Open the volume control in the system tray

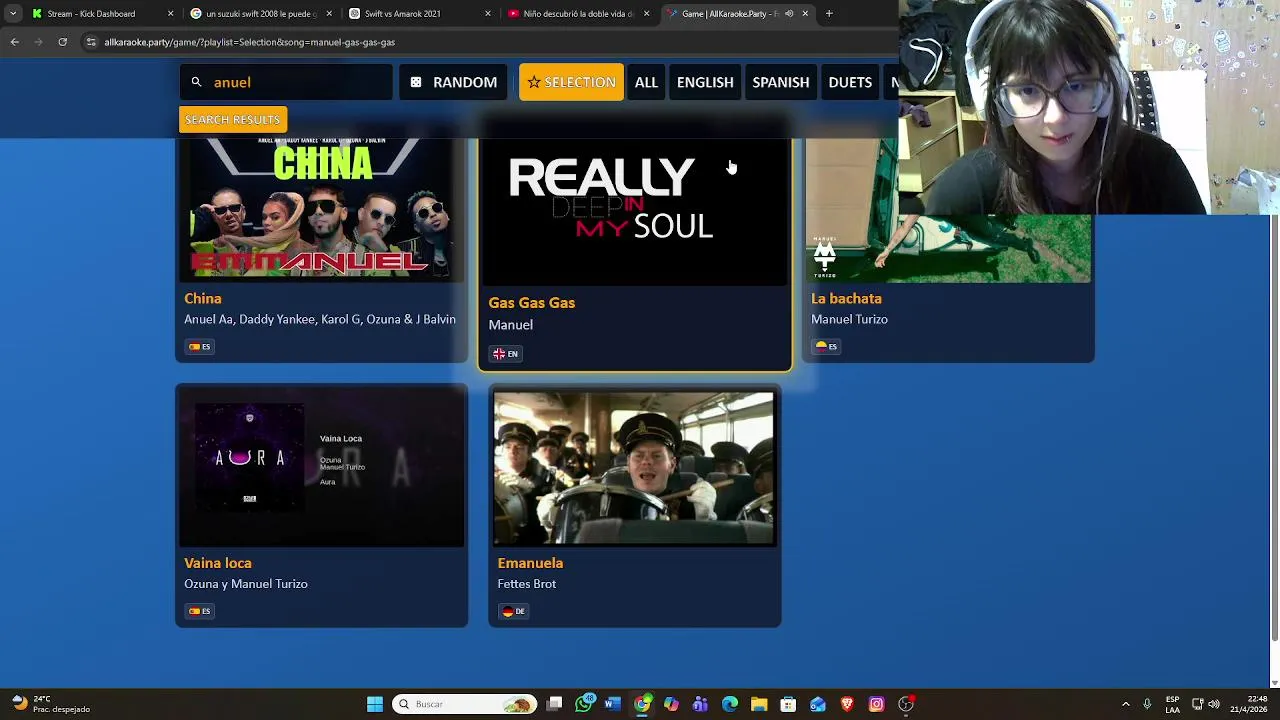[x=1213, y=704]
